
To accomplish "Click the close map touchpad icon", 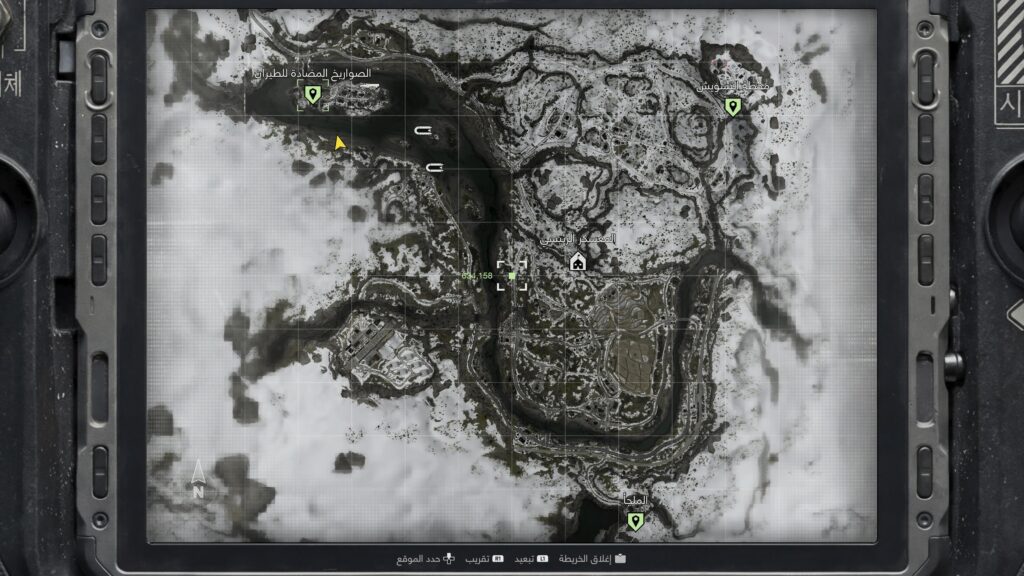I will pyautogui.click(x=620, y=559).
